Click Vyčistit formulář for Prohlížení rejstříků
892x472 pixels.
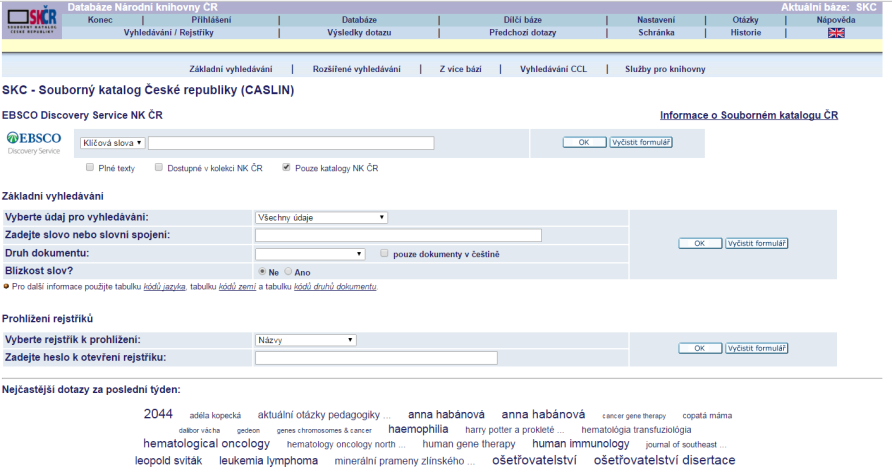(x=757, y=348)
